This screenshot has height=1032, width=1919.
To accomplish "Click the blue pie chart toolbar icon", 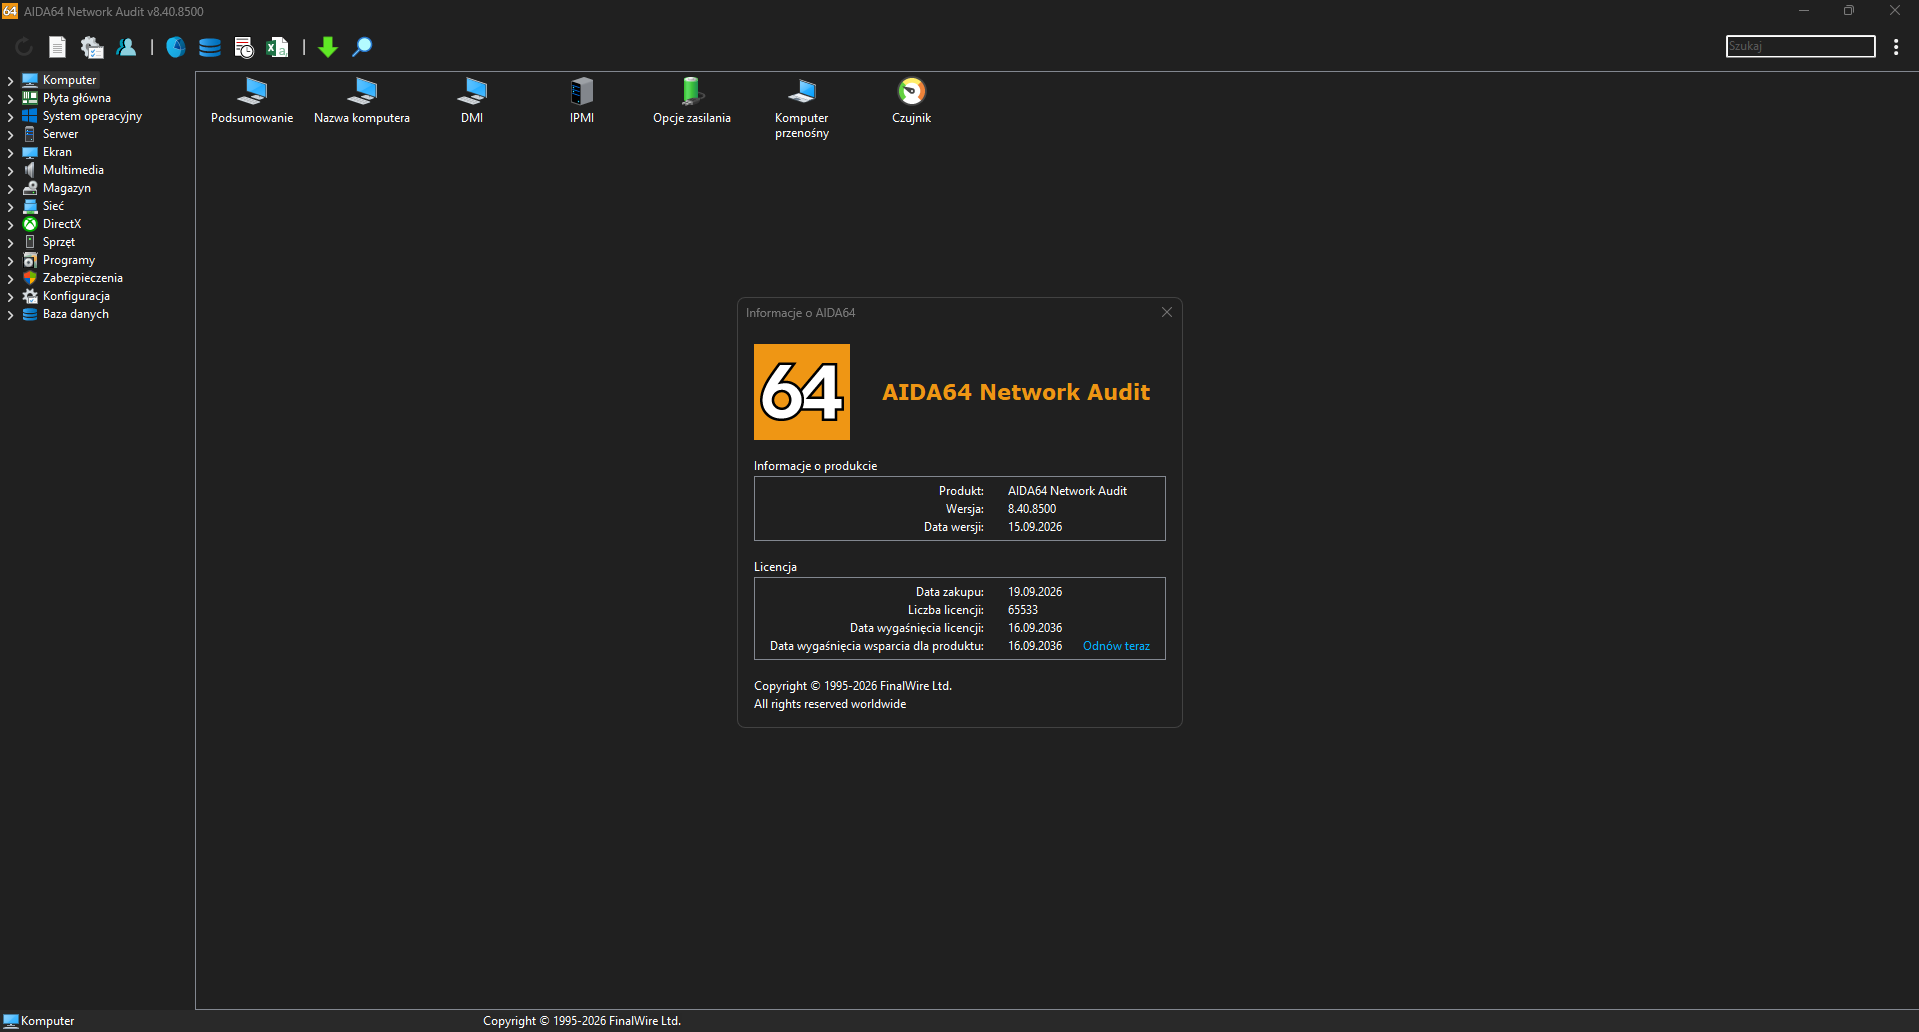I will (x=176, y=47).
